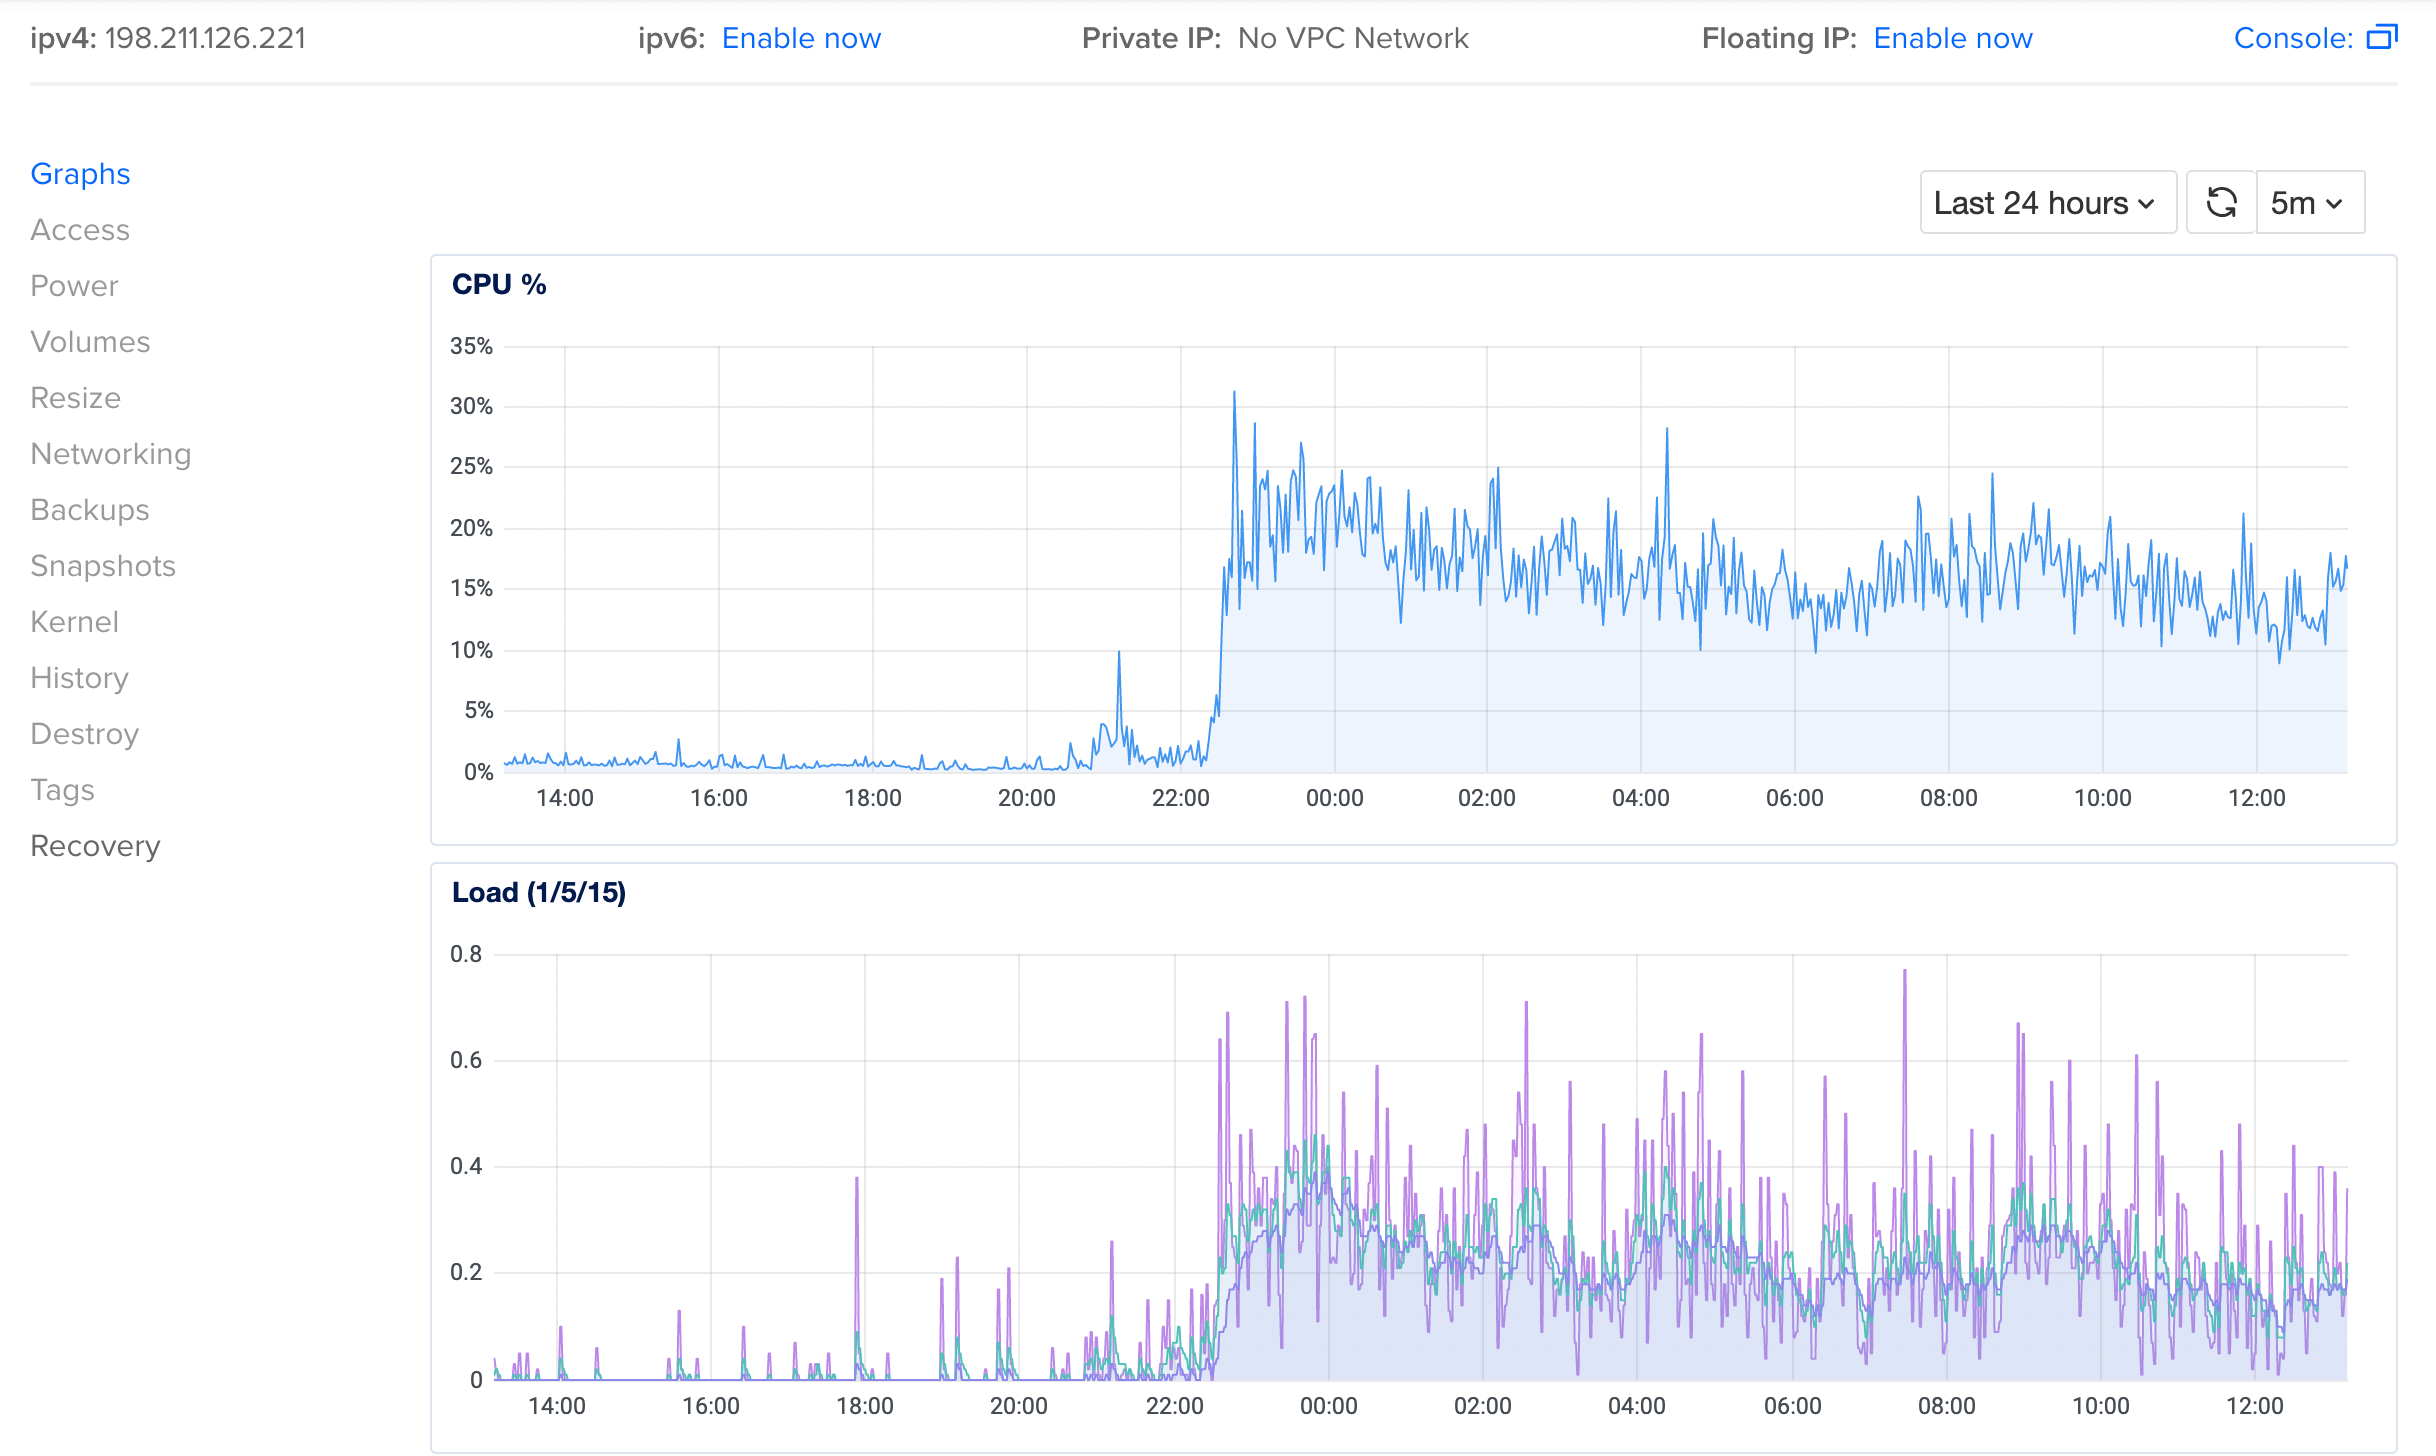This screenshot has height=1456, width=2436.
Task: View the History section
Action: [79, 678]
